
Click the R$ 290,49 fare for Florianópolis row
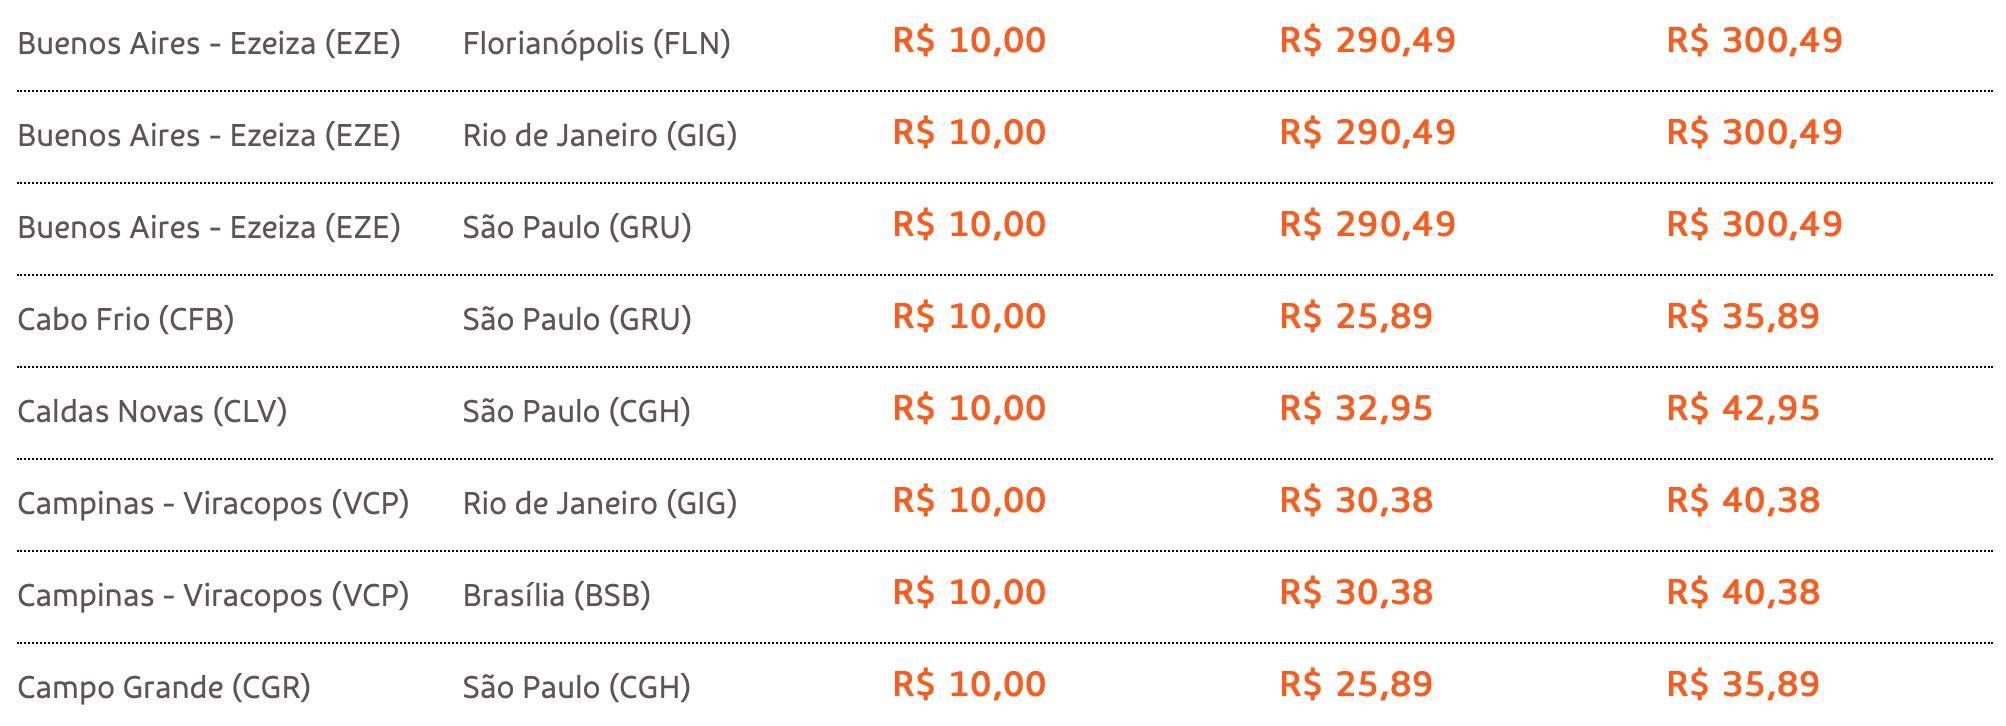click(x=1368, y=41)
